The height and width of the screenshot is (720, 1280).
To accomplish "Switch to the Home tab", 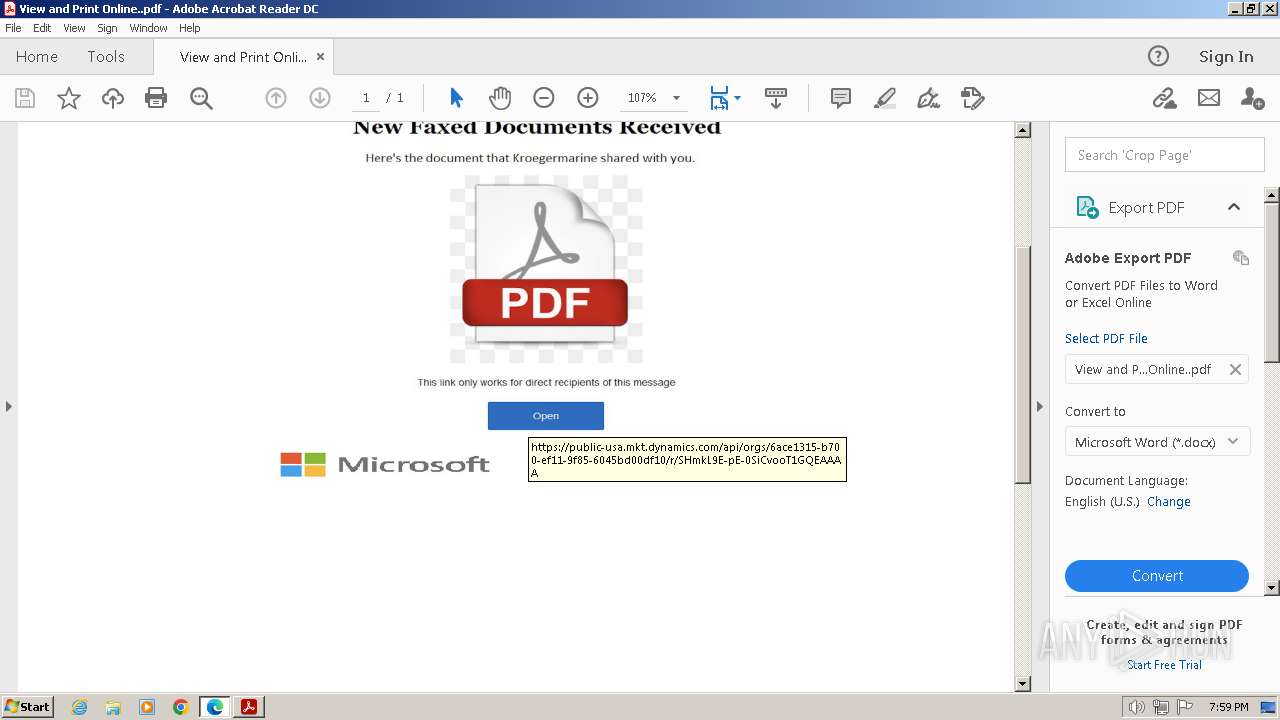I will pyautogui.click(x=37, y=57).
